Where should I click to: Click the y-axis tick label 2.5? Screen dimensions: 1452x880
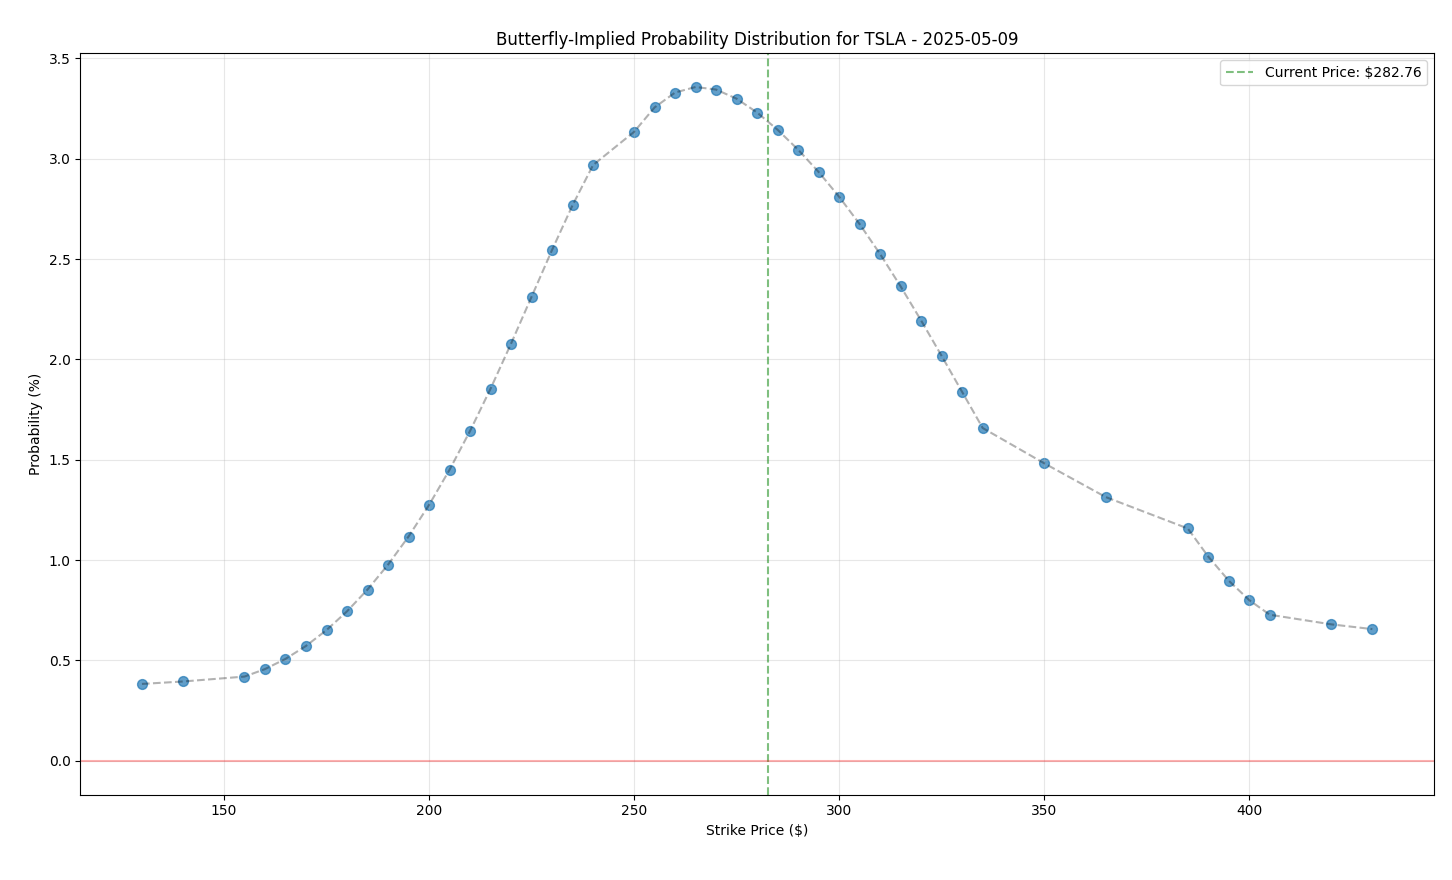point(60,260)
